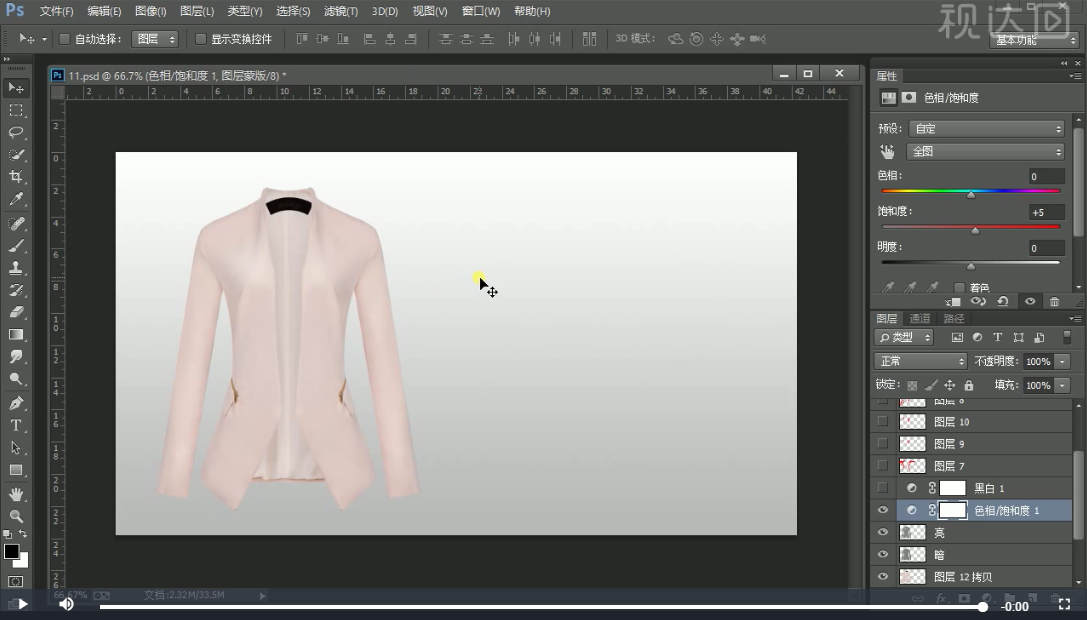Hide the 亮 layer
This screenshot has height=620, width=1087.
point(882,532)
